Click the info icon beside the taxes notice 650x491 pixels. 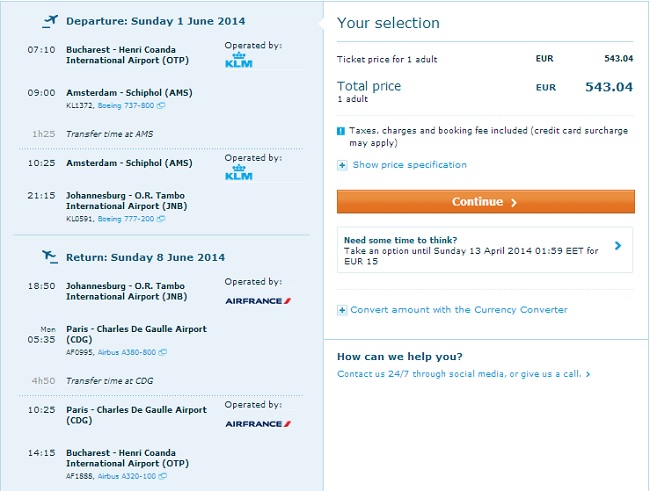pos(342,131)
